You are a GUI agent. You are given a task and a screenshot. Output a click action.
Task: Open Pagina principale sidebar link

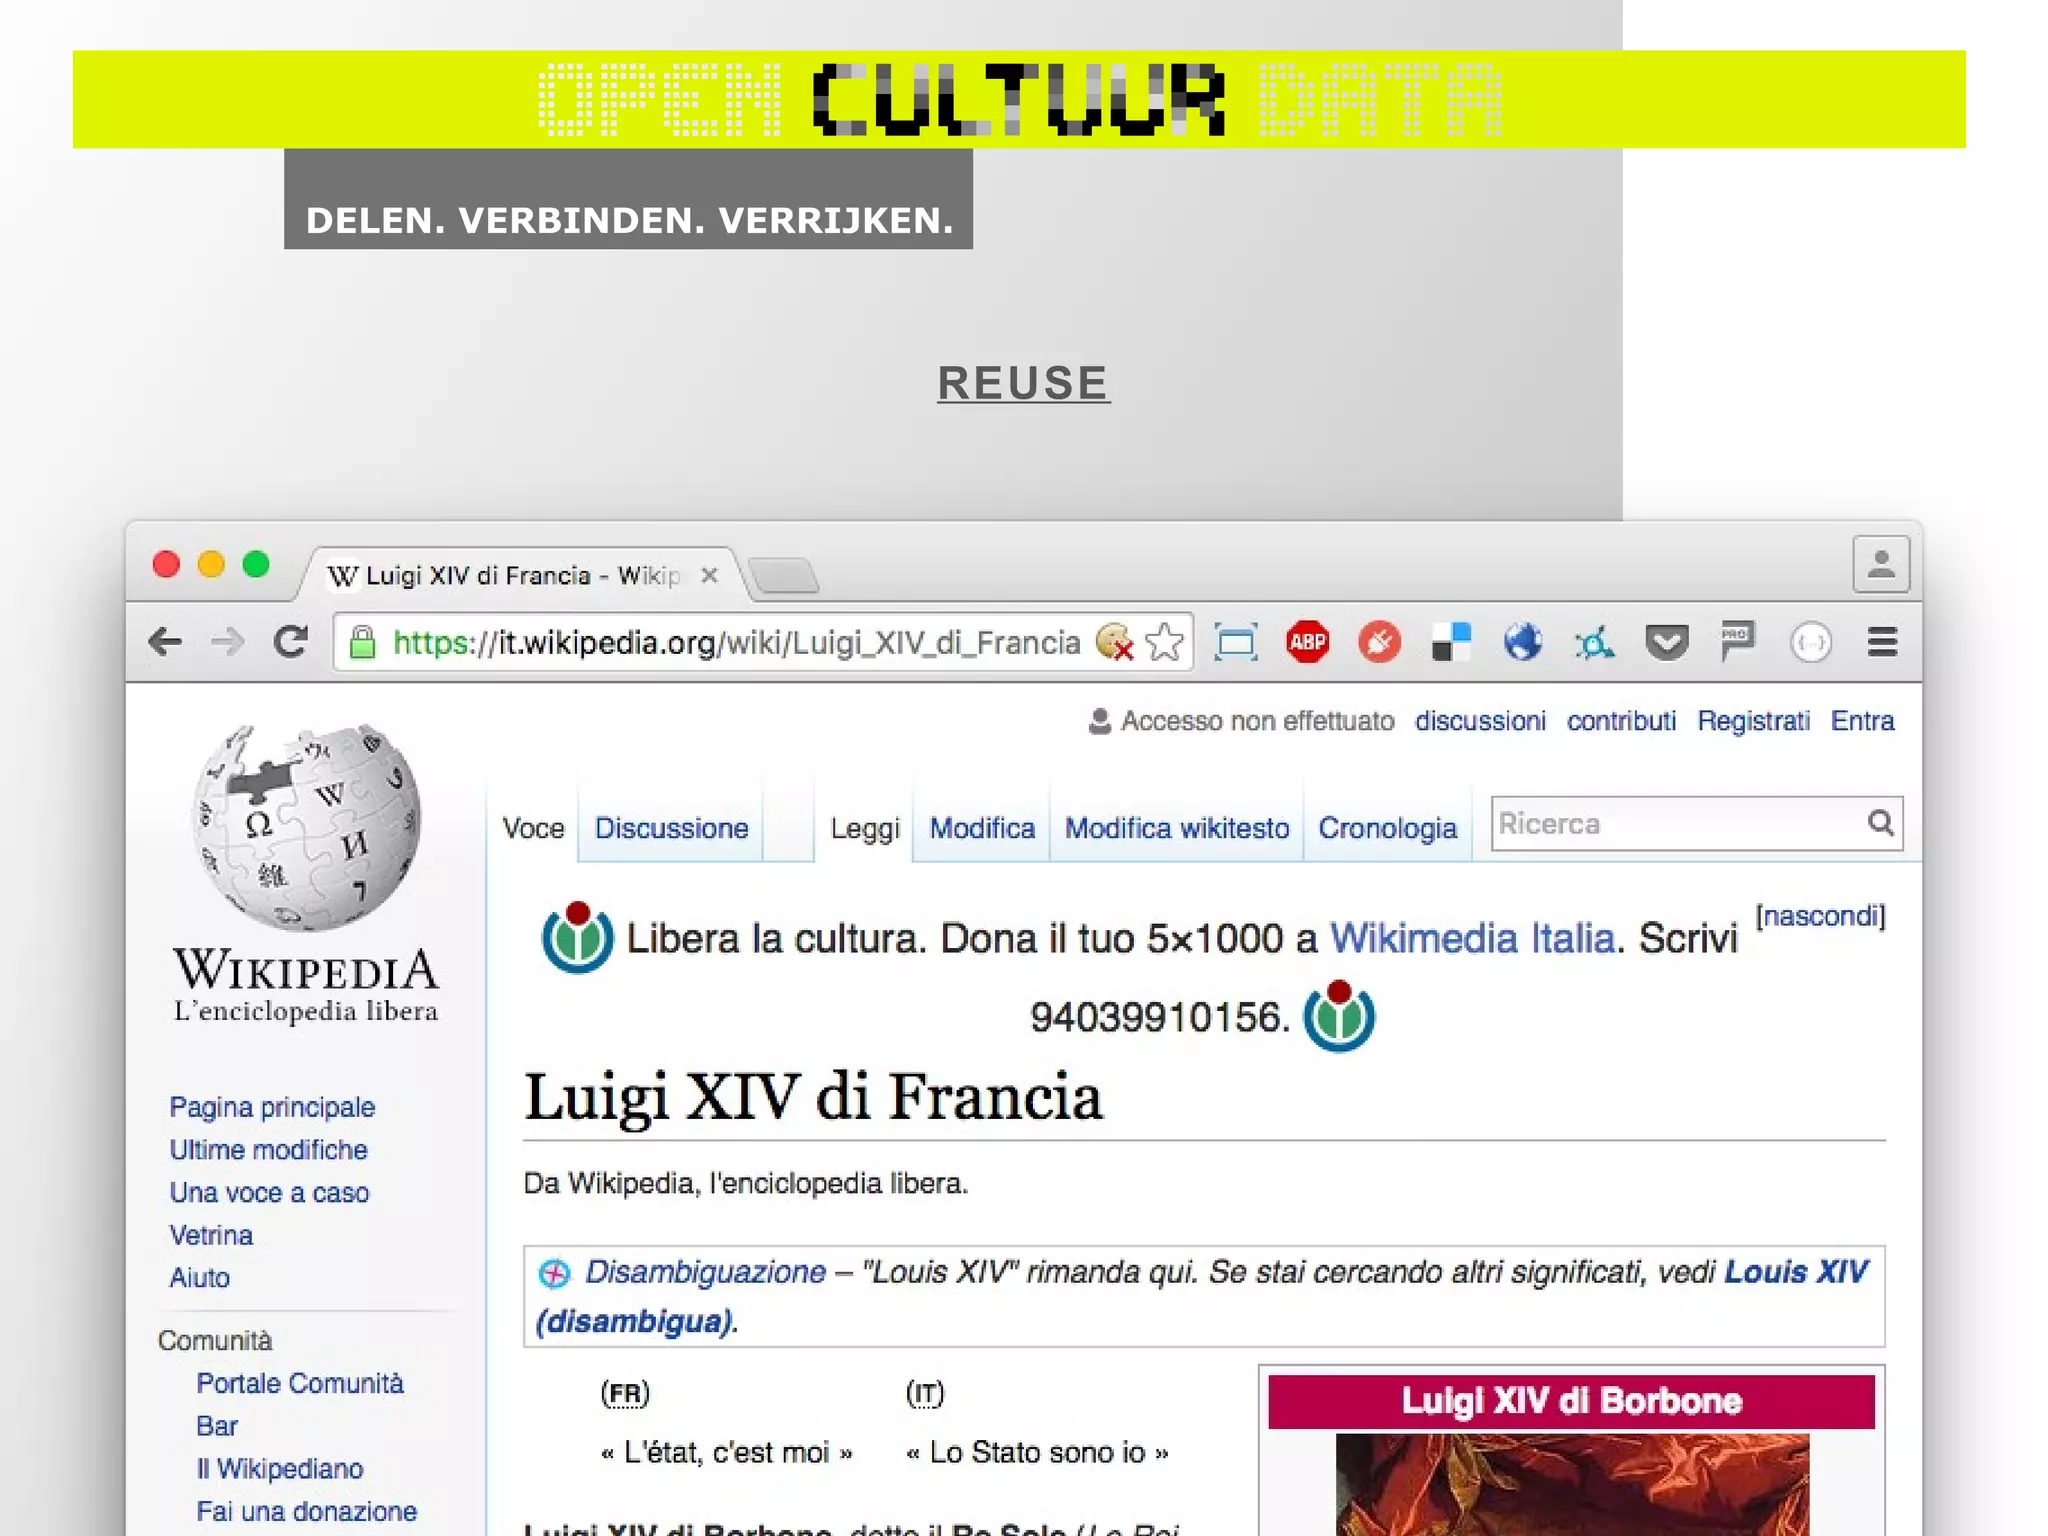tap(272, 1107)
